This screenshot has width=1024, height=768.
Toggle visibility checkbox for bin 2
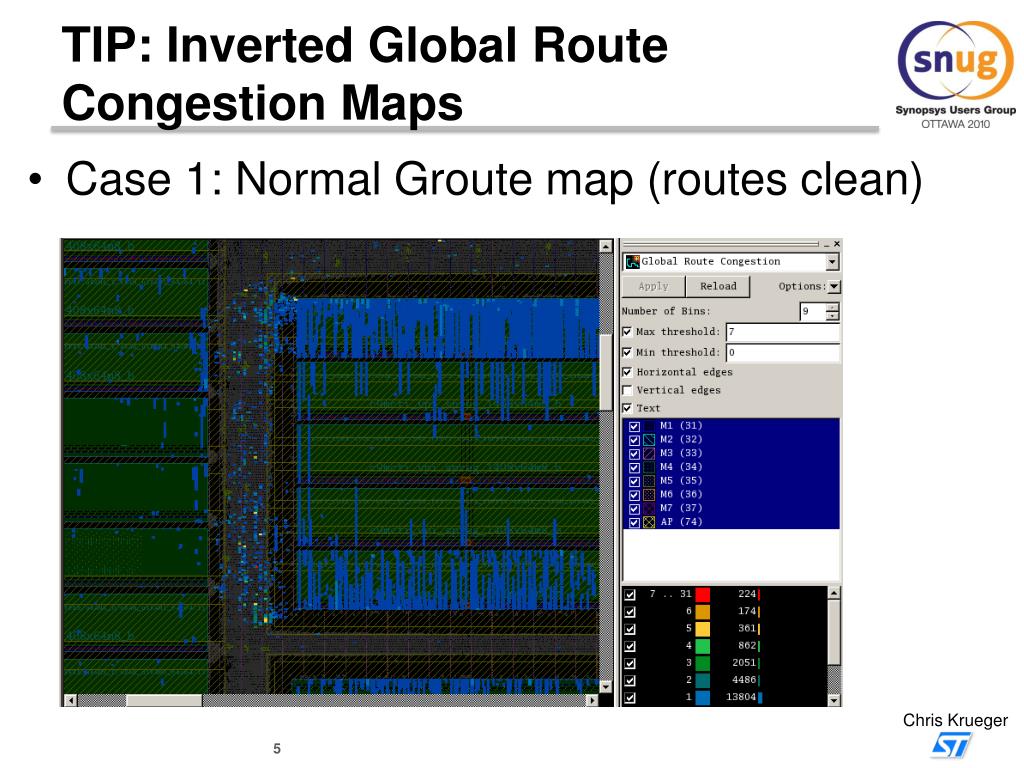[x=630, y=680]
